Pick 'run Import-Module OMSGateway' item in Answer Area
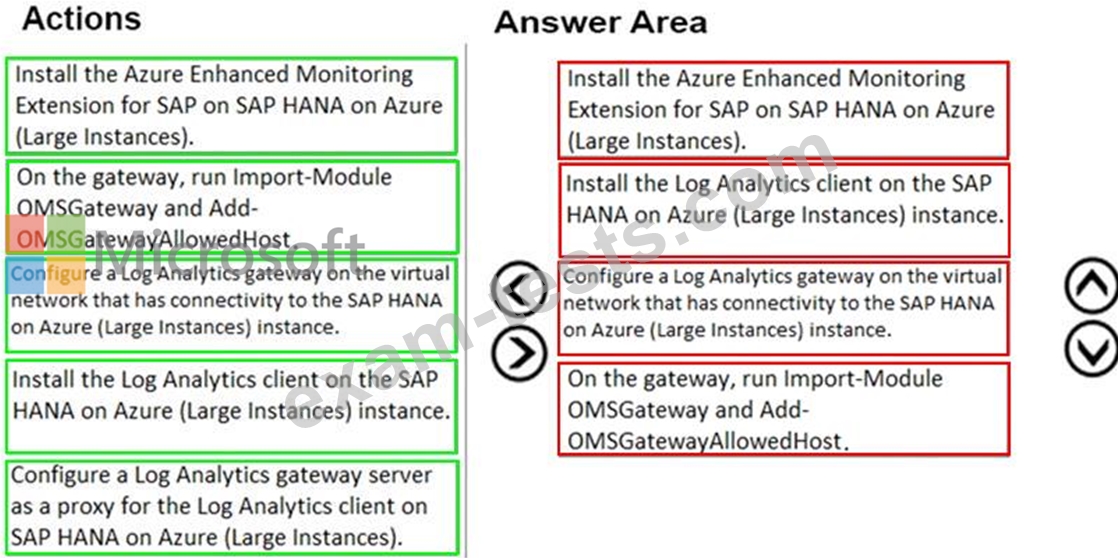This screenshot has height=558, width=1118. [783, 409]
